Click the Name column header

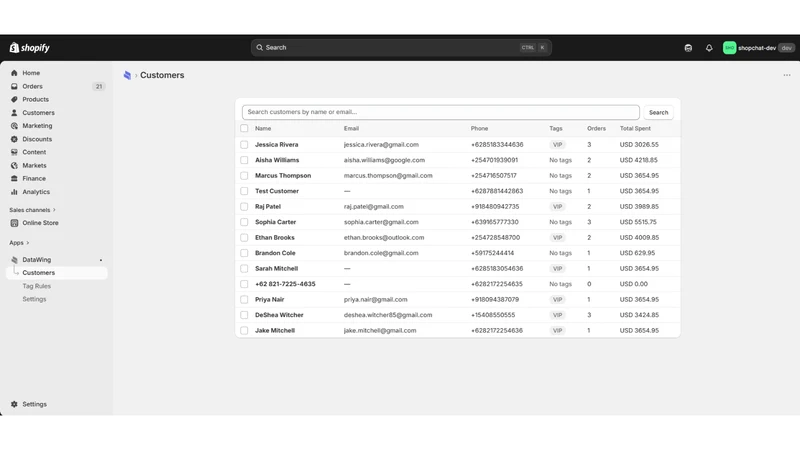click(x=263, y=129)
